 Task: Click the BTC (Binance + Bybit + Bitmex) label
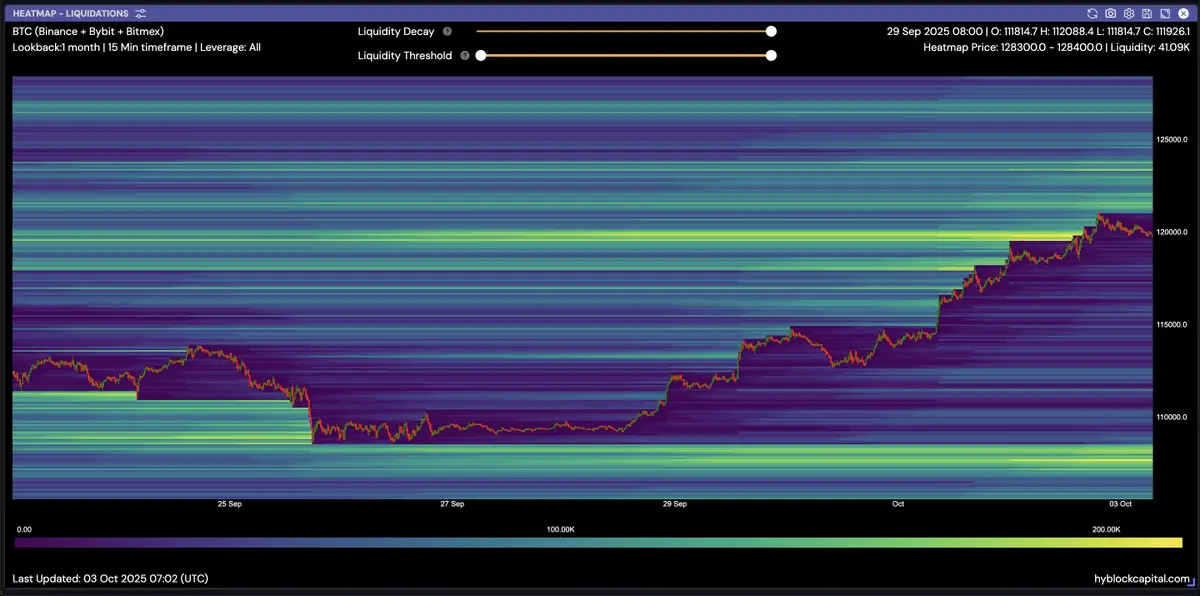tap(88, 31)
